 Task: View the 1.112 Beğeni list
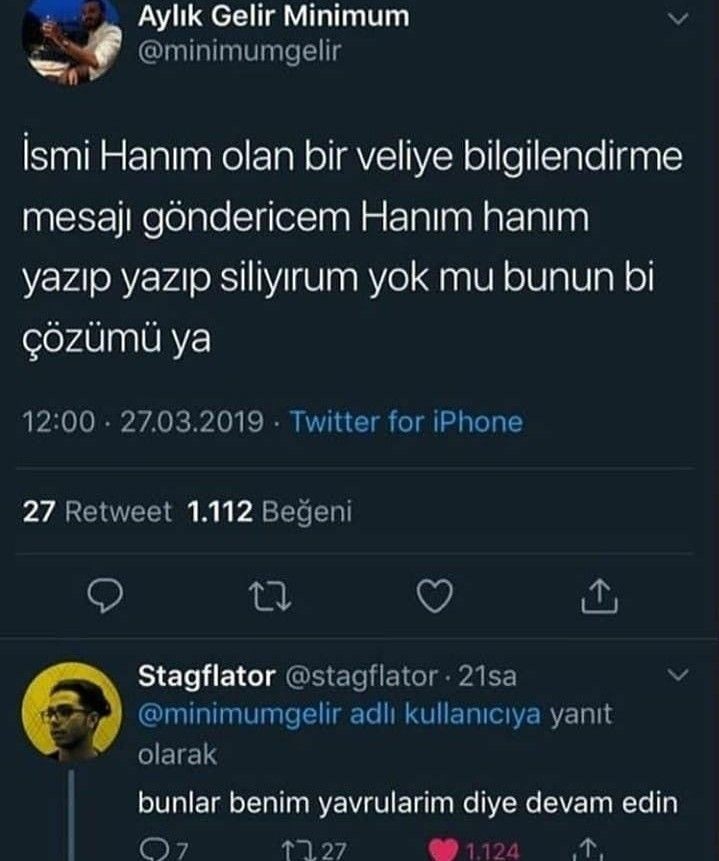(270, 512)
